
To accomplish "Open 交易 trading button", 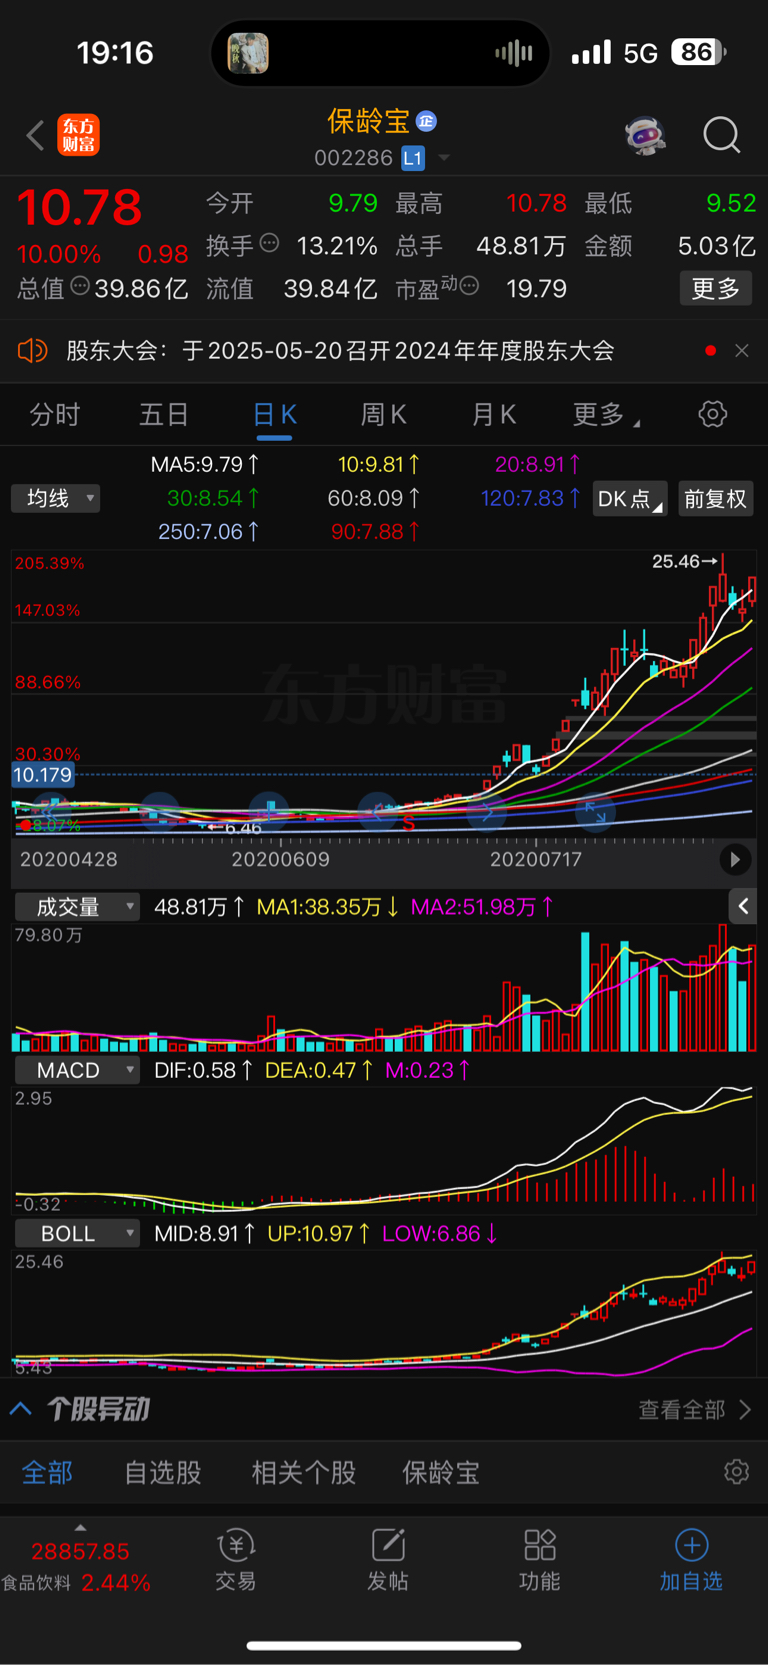I will 235,1559.
